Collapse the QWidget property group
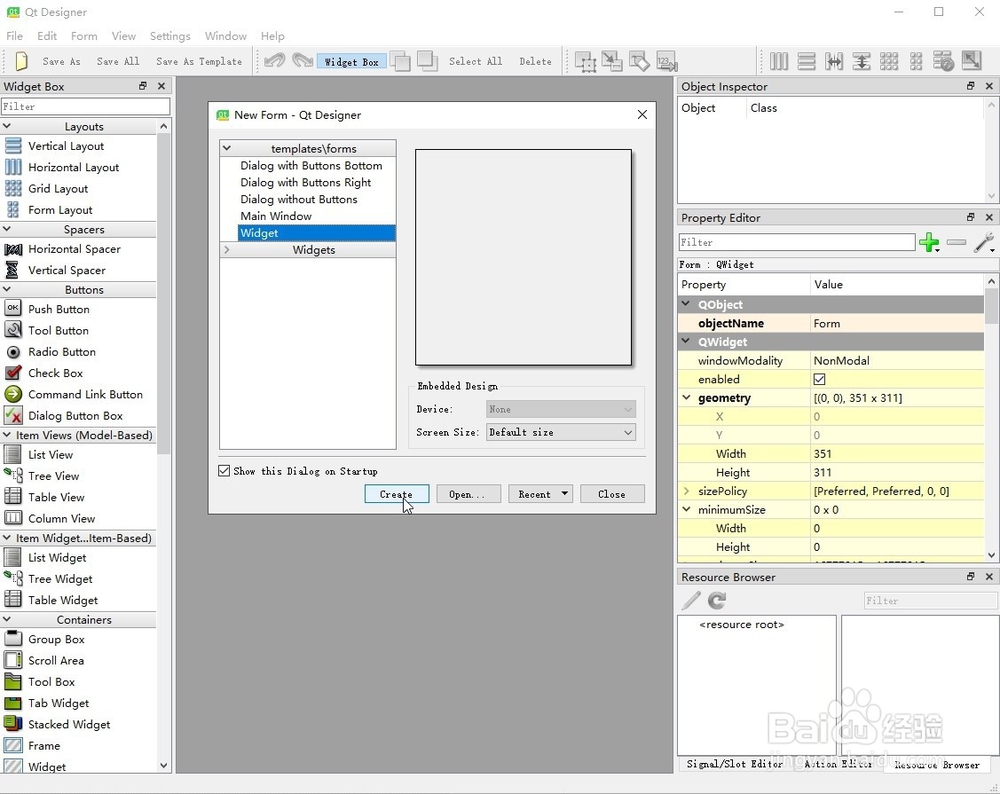The image size is (1000, 794). click(x=686, y=342)
